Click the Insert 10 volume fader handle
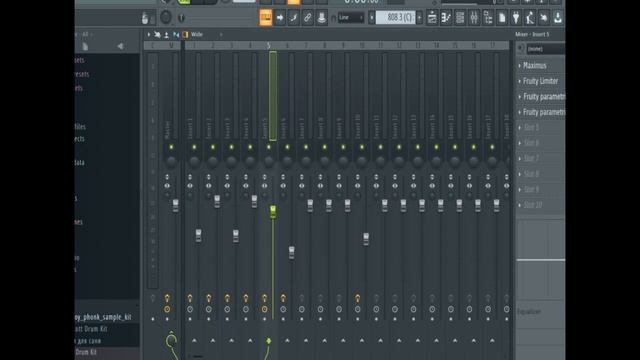 pyautogui.click(x=366, y=239)
